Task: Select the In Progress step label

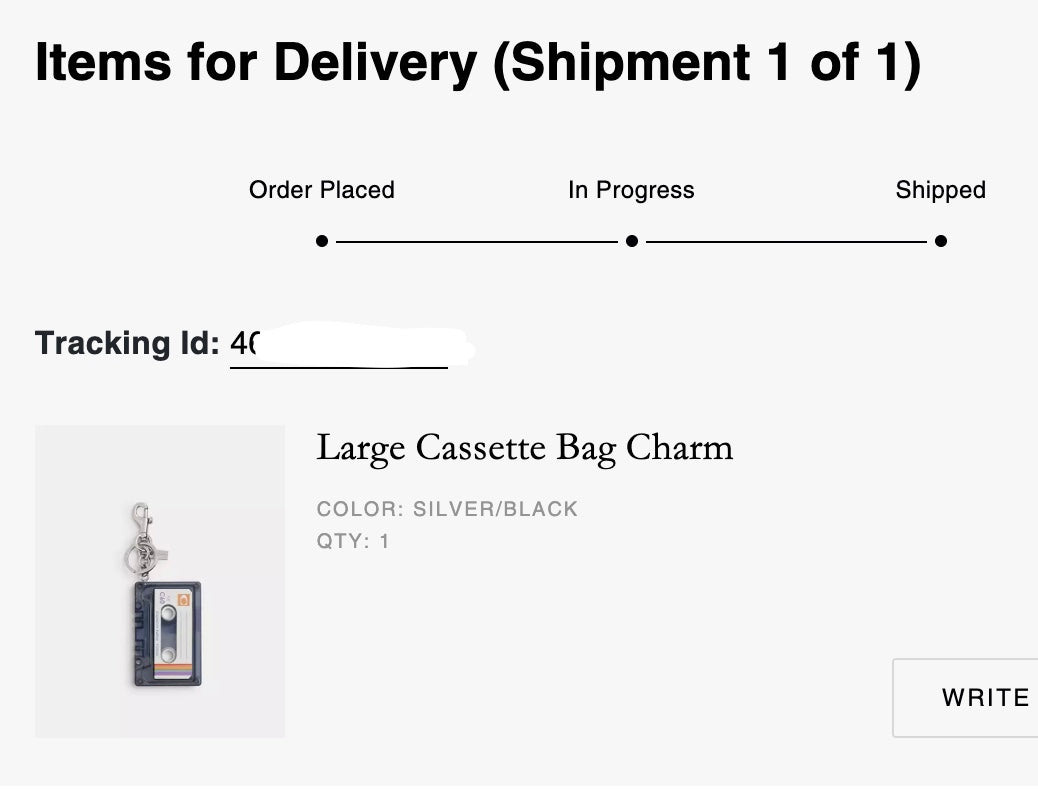Action: coord(631,190)
